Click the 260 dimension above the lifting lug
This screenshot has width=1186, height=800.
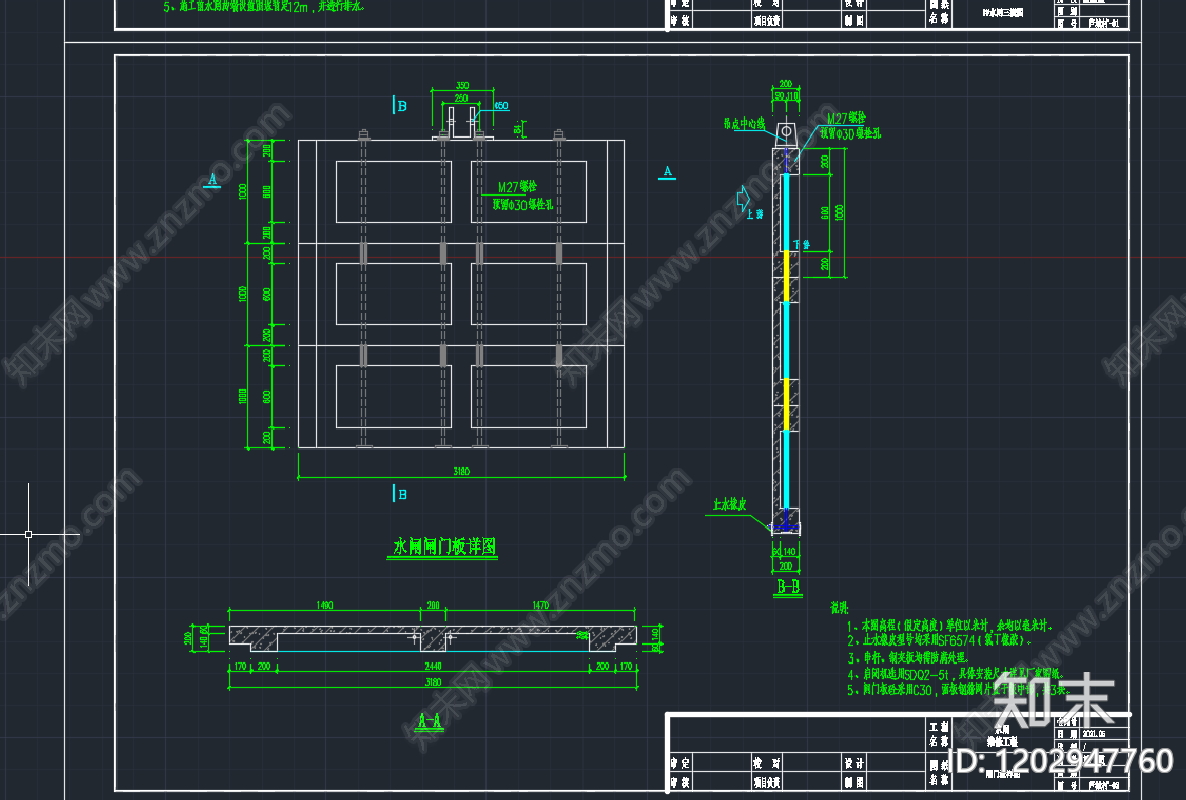[x=461, y=98]
